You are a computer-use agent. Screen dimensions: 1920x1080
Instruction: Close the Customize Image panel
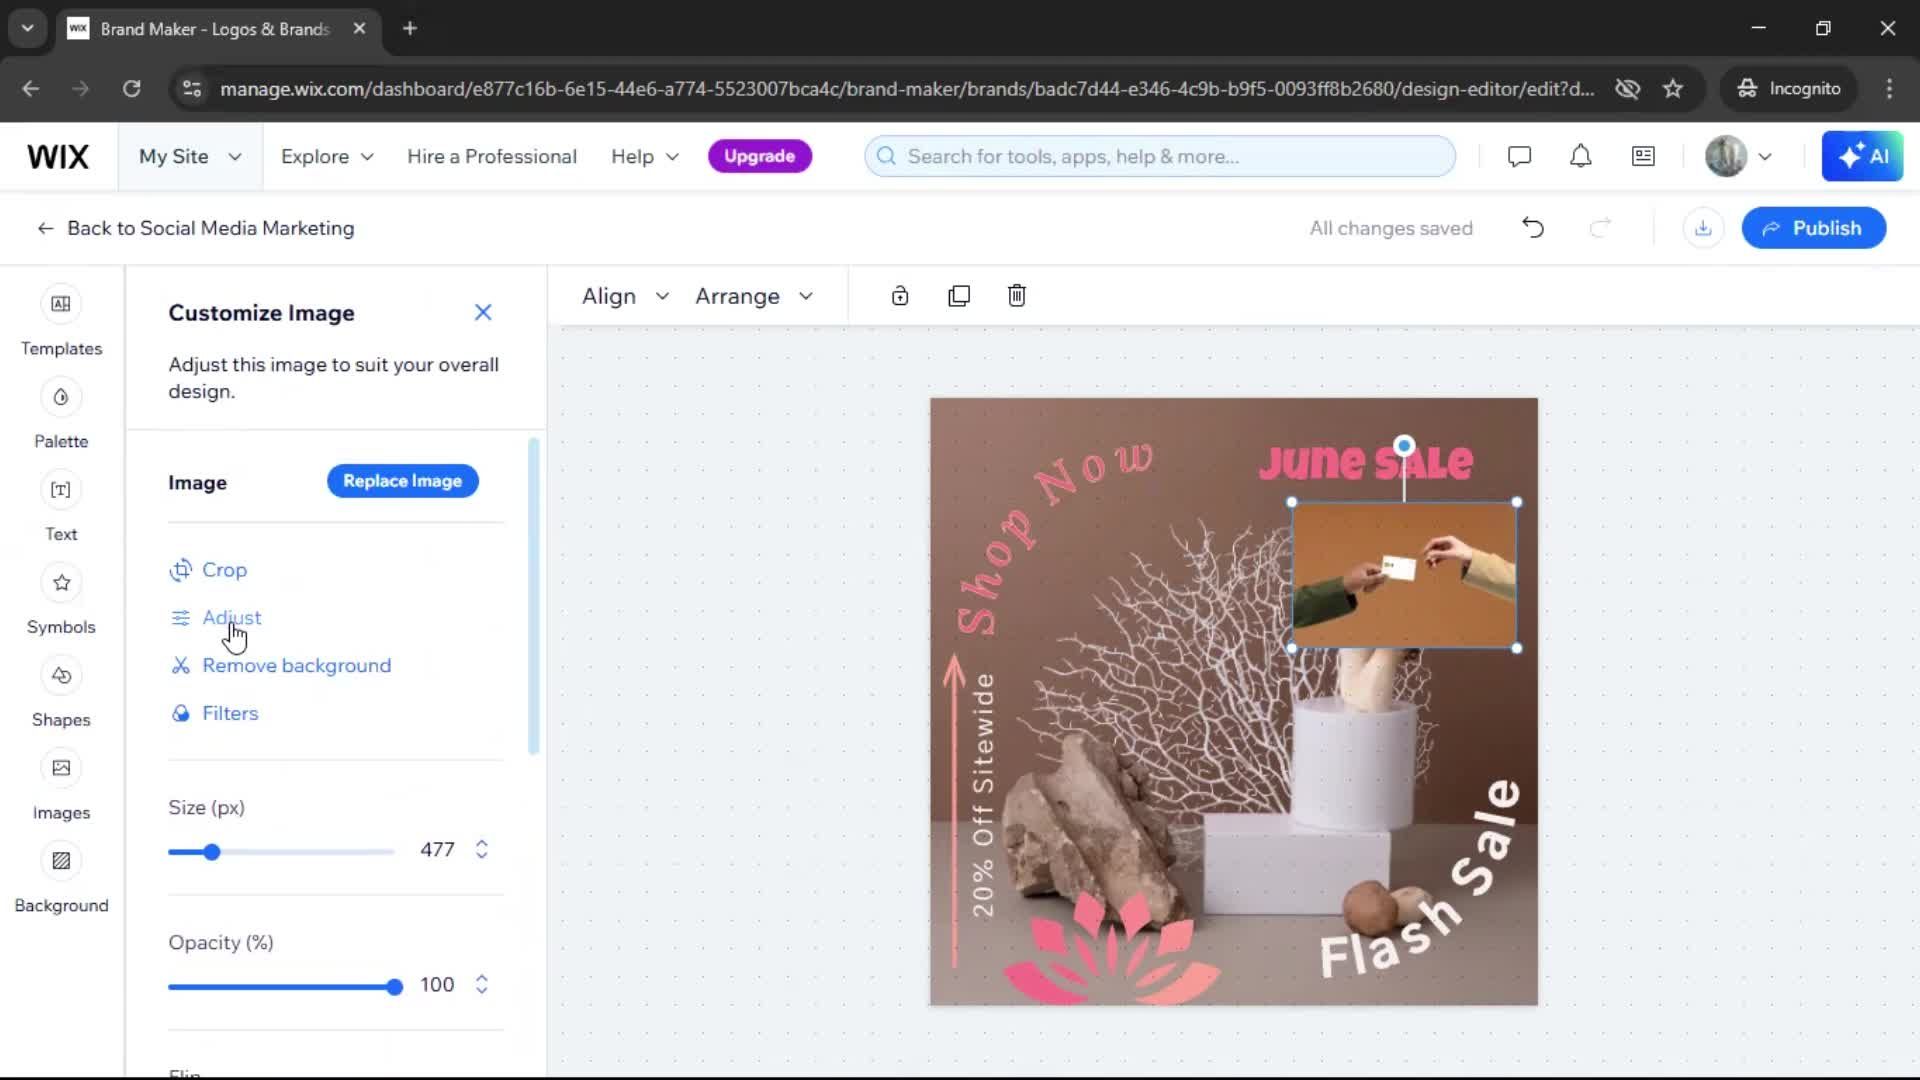pyautogui.click(x=483, y=312)
